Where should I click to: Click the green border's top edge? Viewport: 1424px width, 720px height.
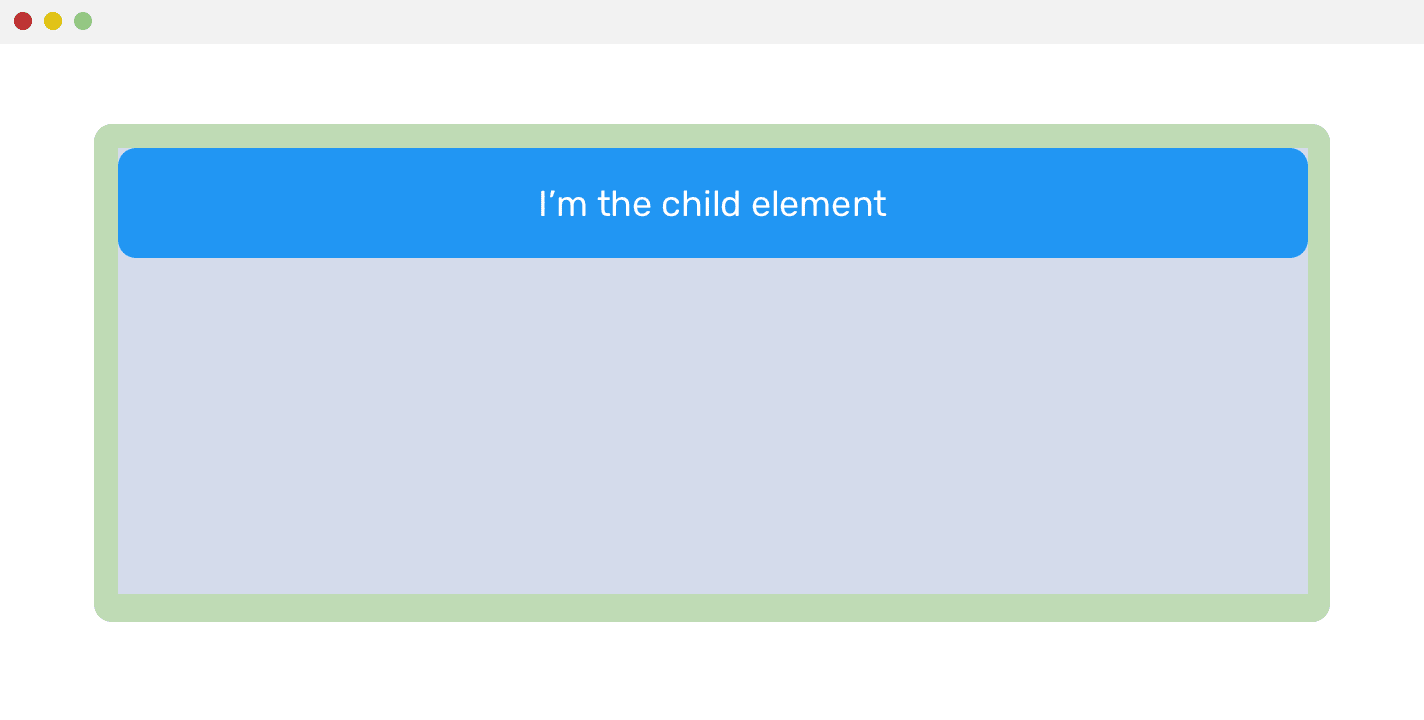click(712, 136)
